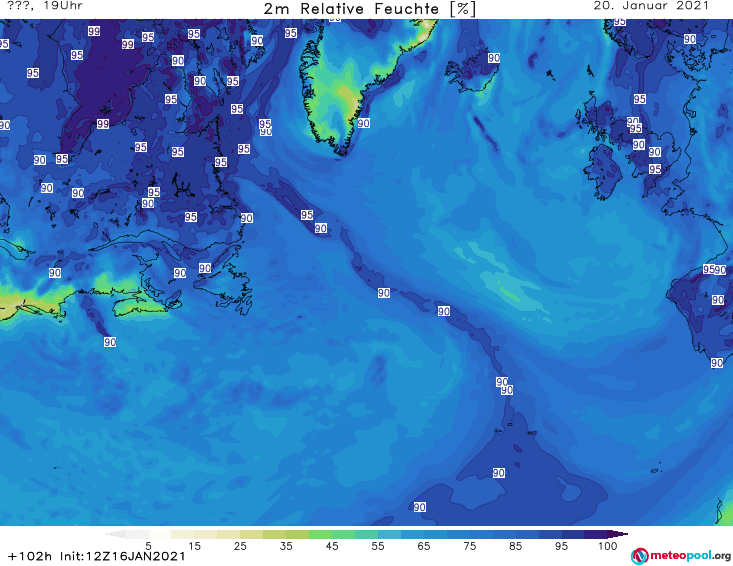Select the '2m Relative Feuchte [%]' title
The image size is (733, 566).
[x=370, y=9]
